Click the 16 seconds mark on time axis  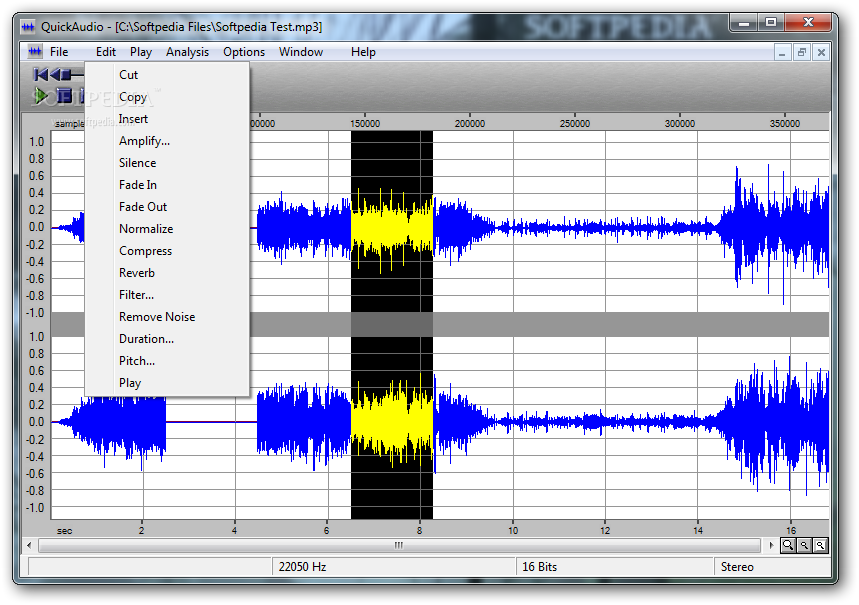point(791,530)
